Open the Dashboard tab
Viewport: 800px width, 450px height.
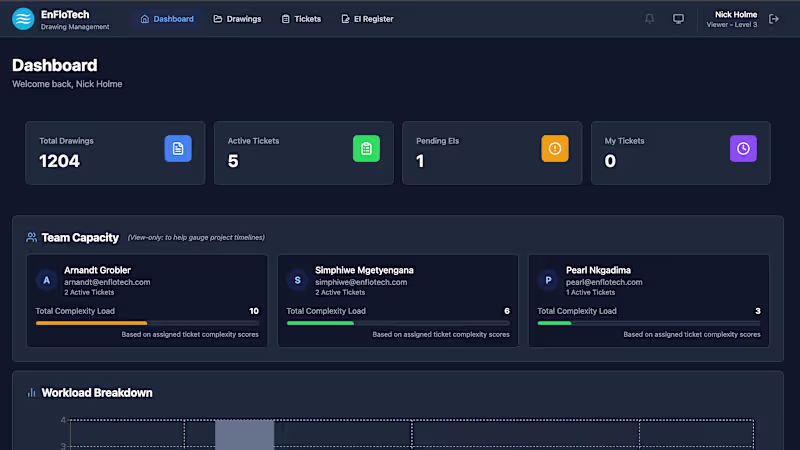167,19
